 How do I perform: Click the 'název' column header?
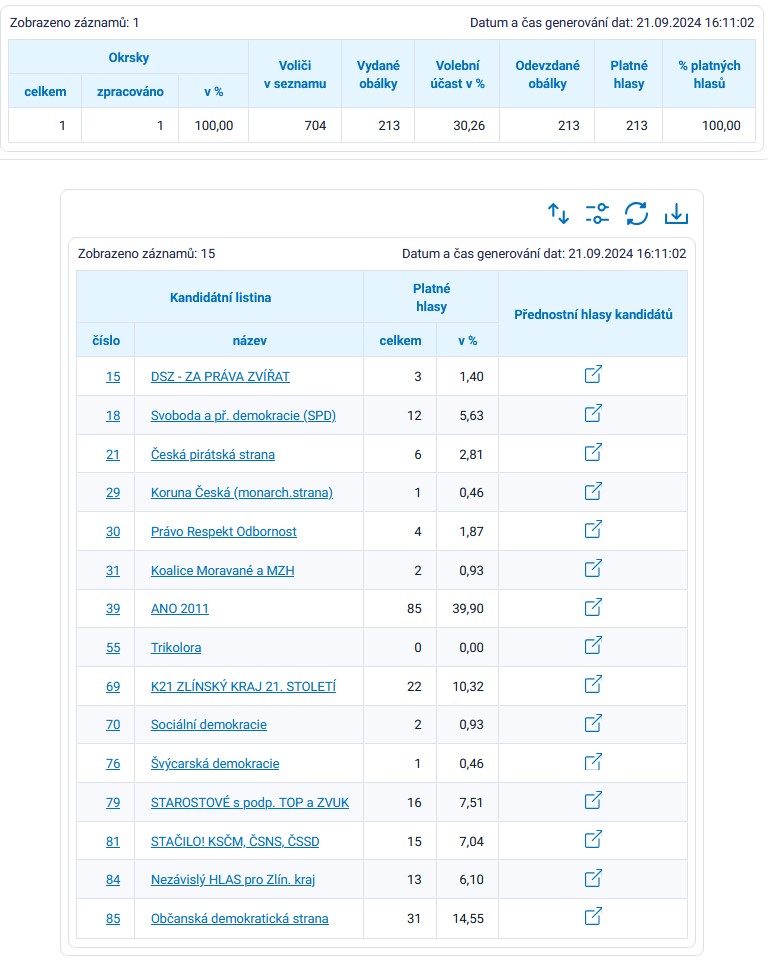pos(249,340)
